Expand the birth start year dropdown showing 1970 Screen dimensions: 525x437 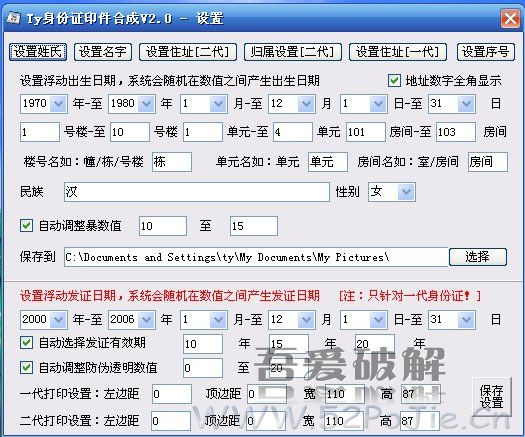[58, 104]
